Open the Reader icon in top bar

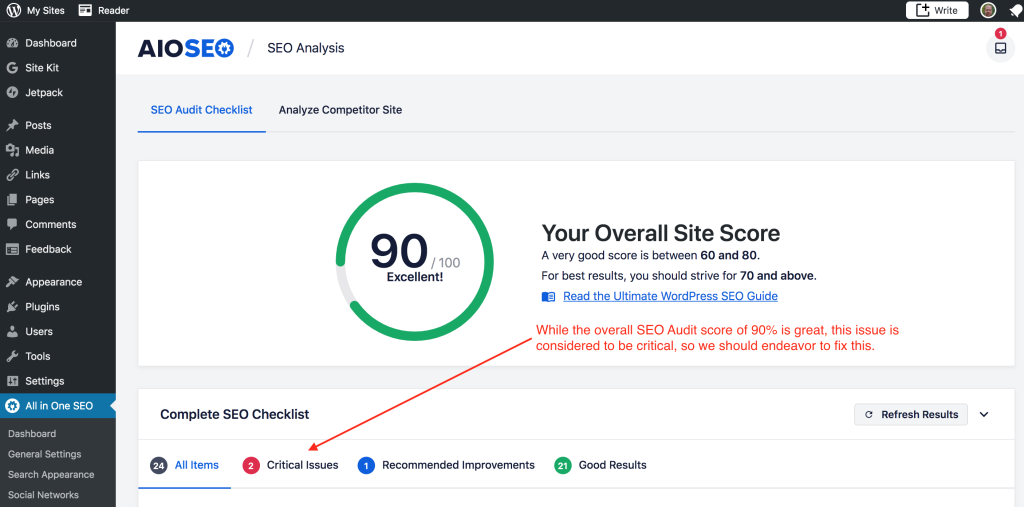coord(85,10)
